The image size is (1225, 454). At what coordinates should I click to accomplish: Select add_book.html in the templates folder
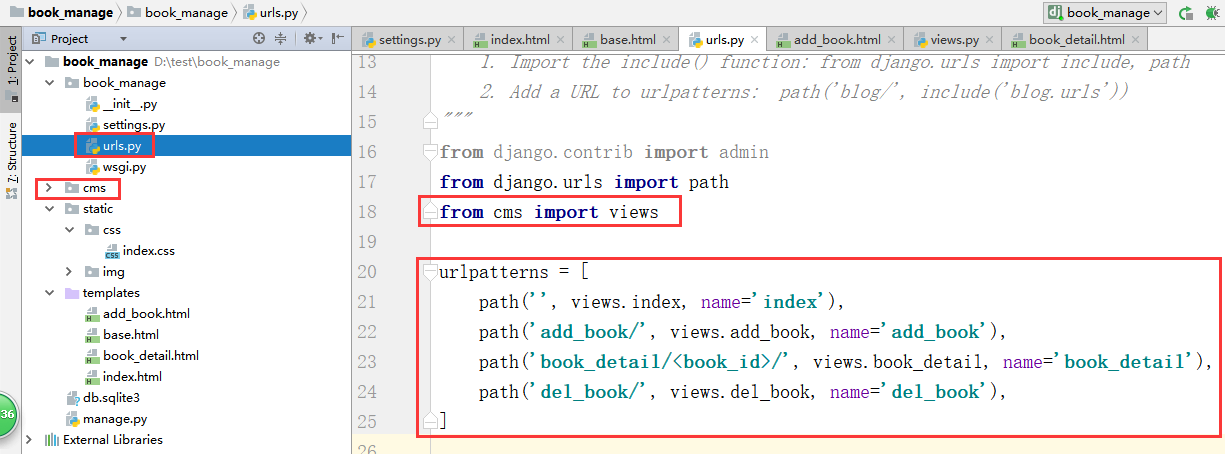coord(137,314)
